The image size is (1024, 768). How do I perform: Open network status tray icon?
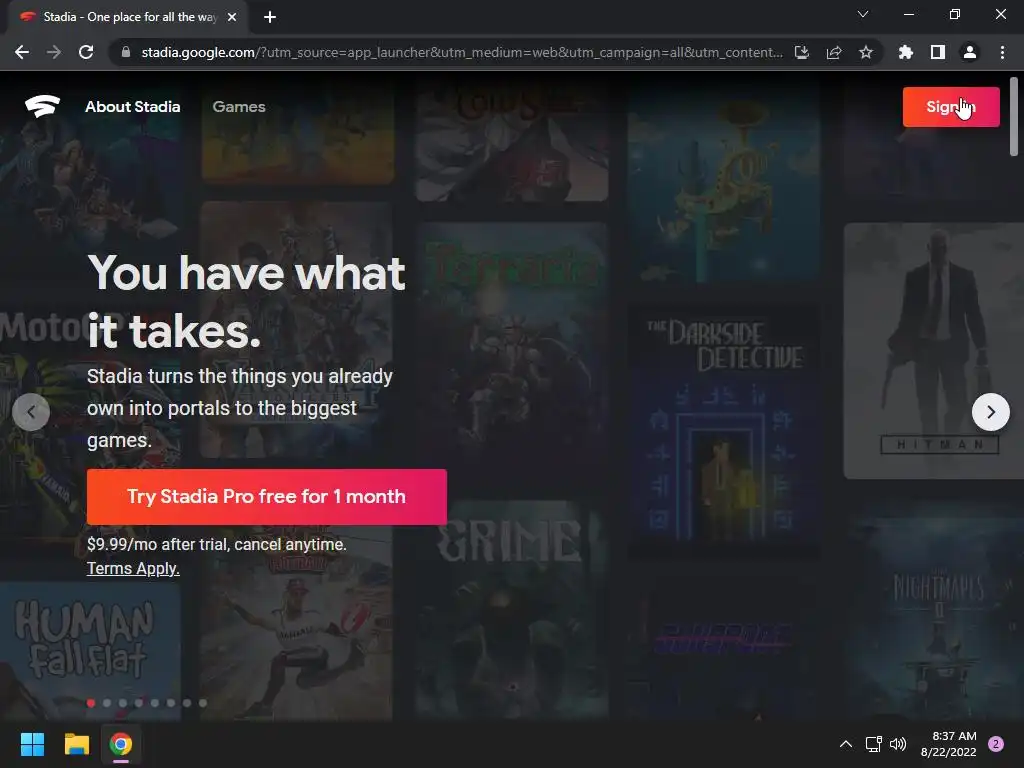873,744
